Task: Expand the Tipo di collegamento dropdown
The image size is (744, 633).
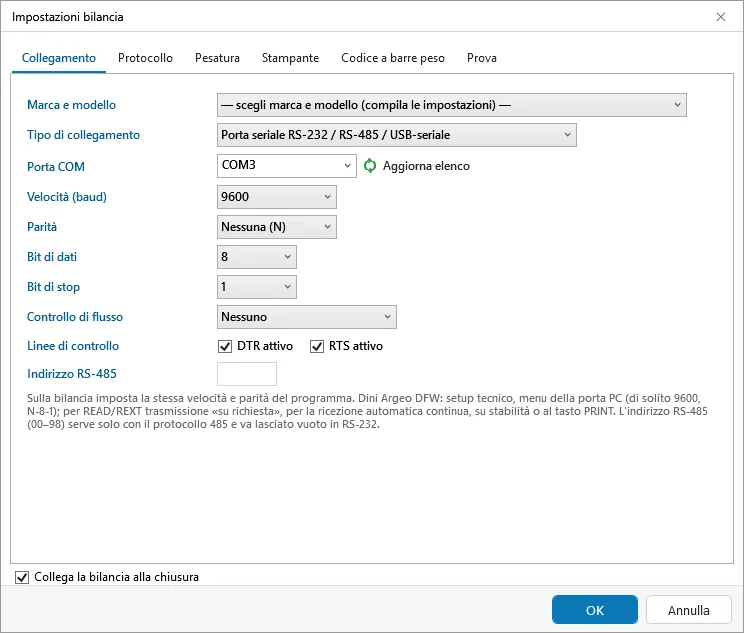Action: click(397, 135)
